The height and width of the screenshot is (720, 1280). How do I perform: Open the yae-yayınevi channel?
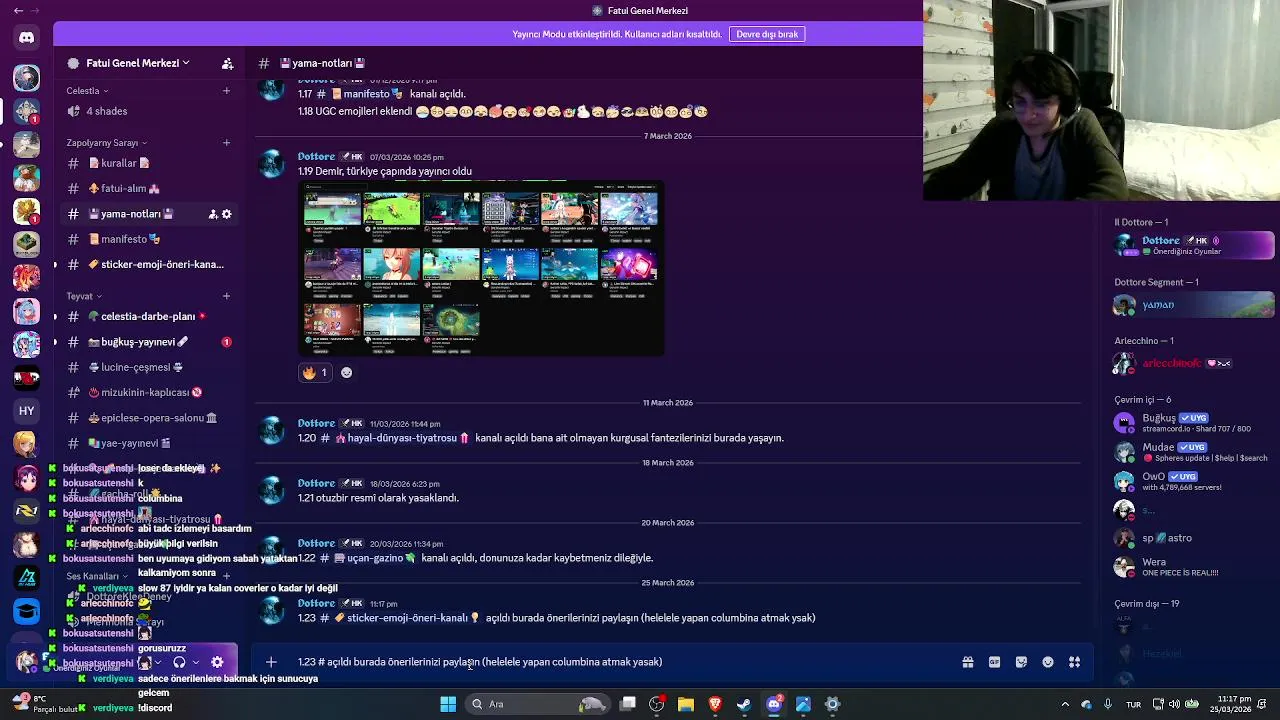tap(147, 443)
